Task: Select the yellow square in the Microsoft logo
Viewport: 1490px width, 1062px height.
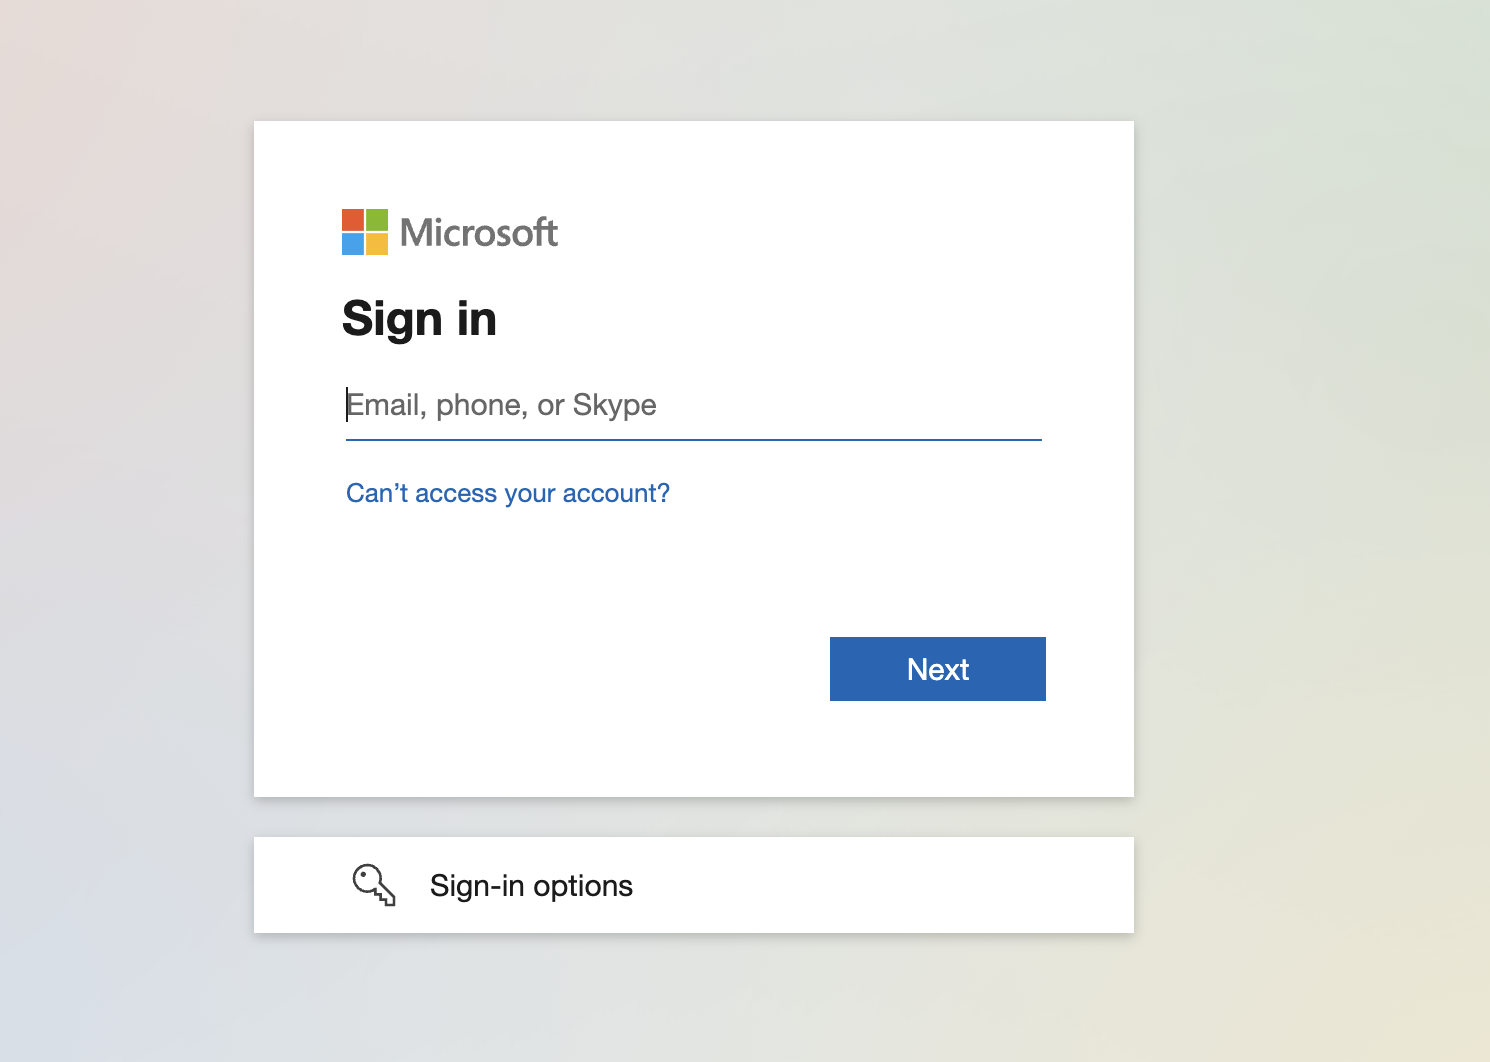Action: pyautogui.click(x=379, y=245)
